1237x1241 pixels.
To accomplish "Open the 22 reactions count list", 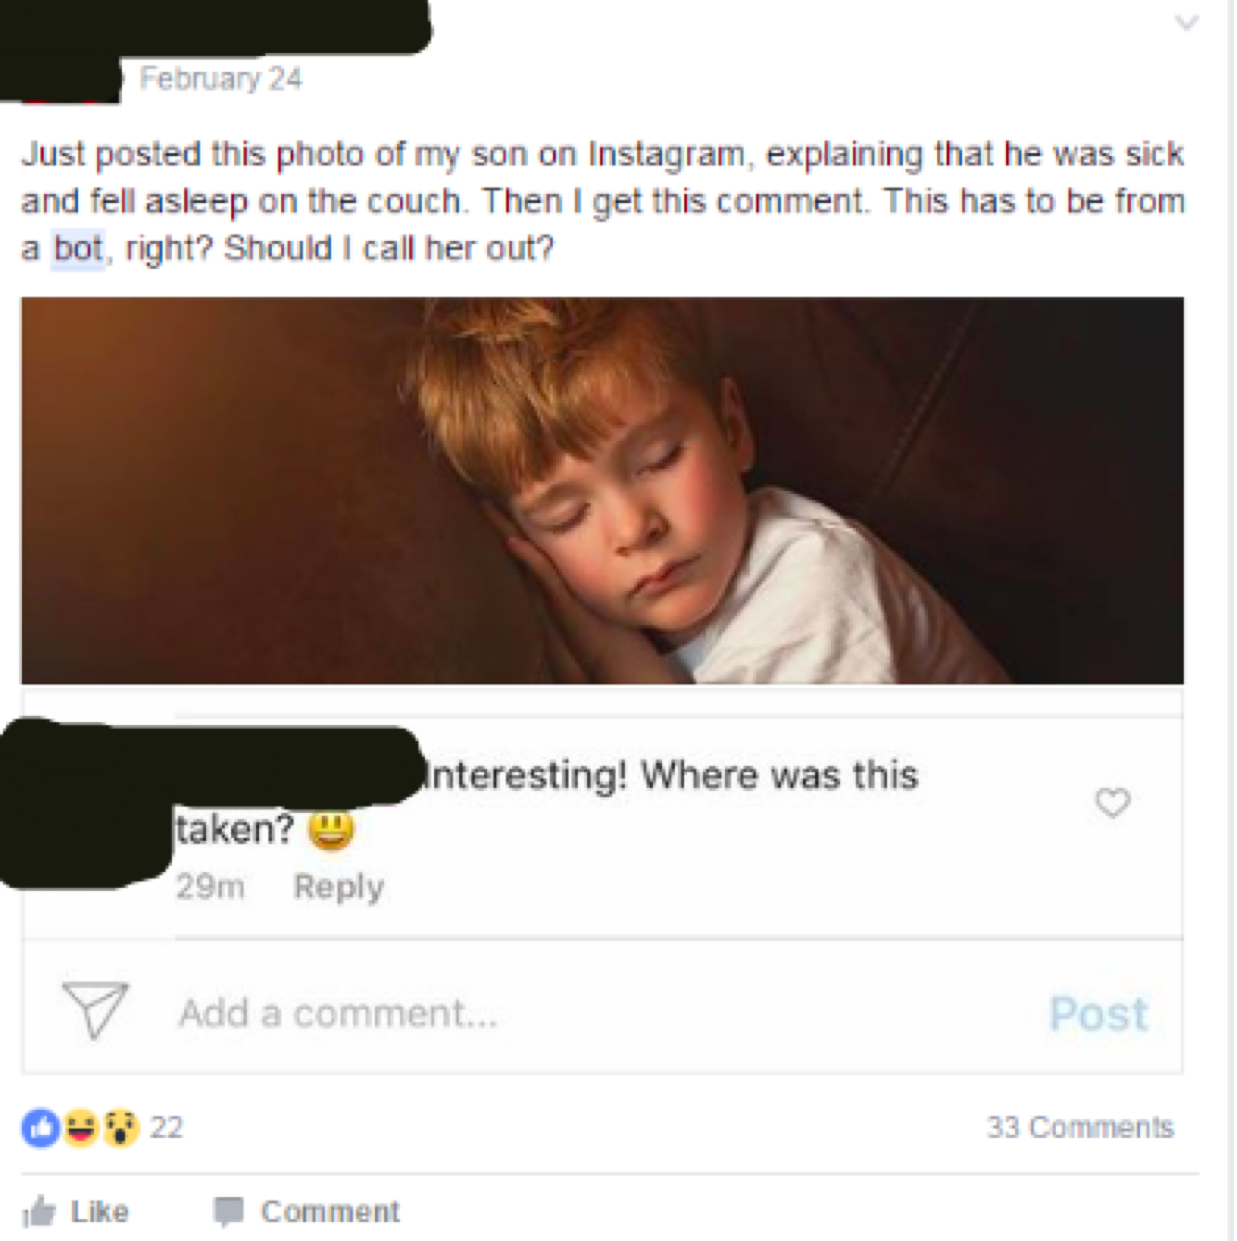I will [x=166, y=1128].
